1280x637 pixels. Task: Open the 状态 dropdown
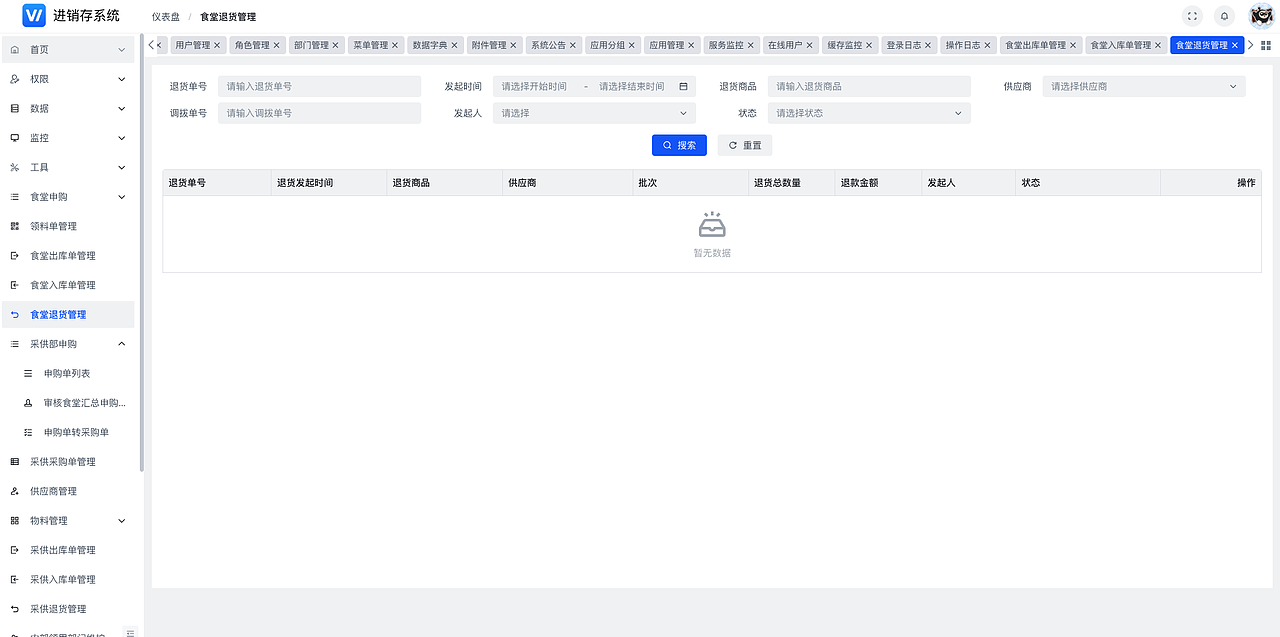(868, 112)
